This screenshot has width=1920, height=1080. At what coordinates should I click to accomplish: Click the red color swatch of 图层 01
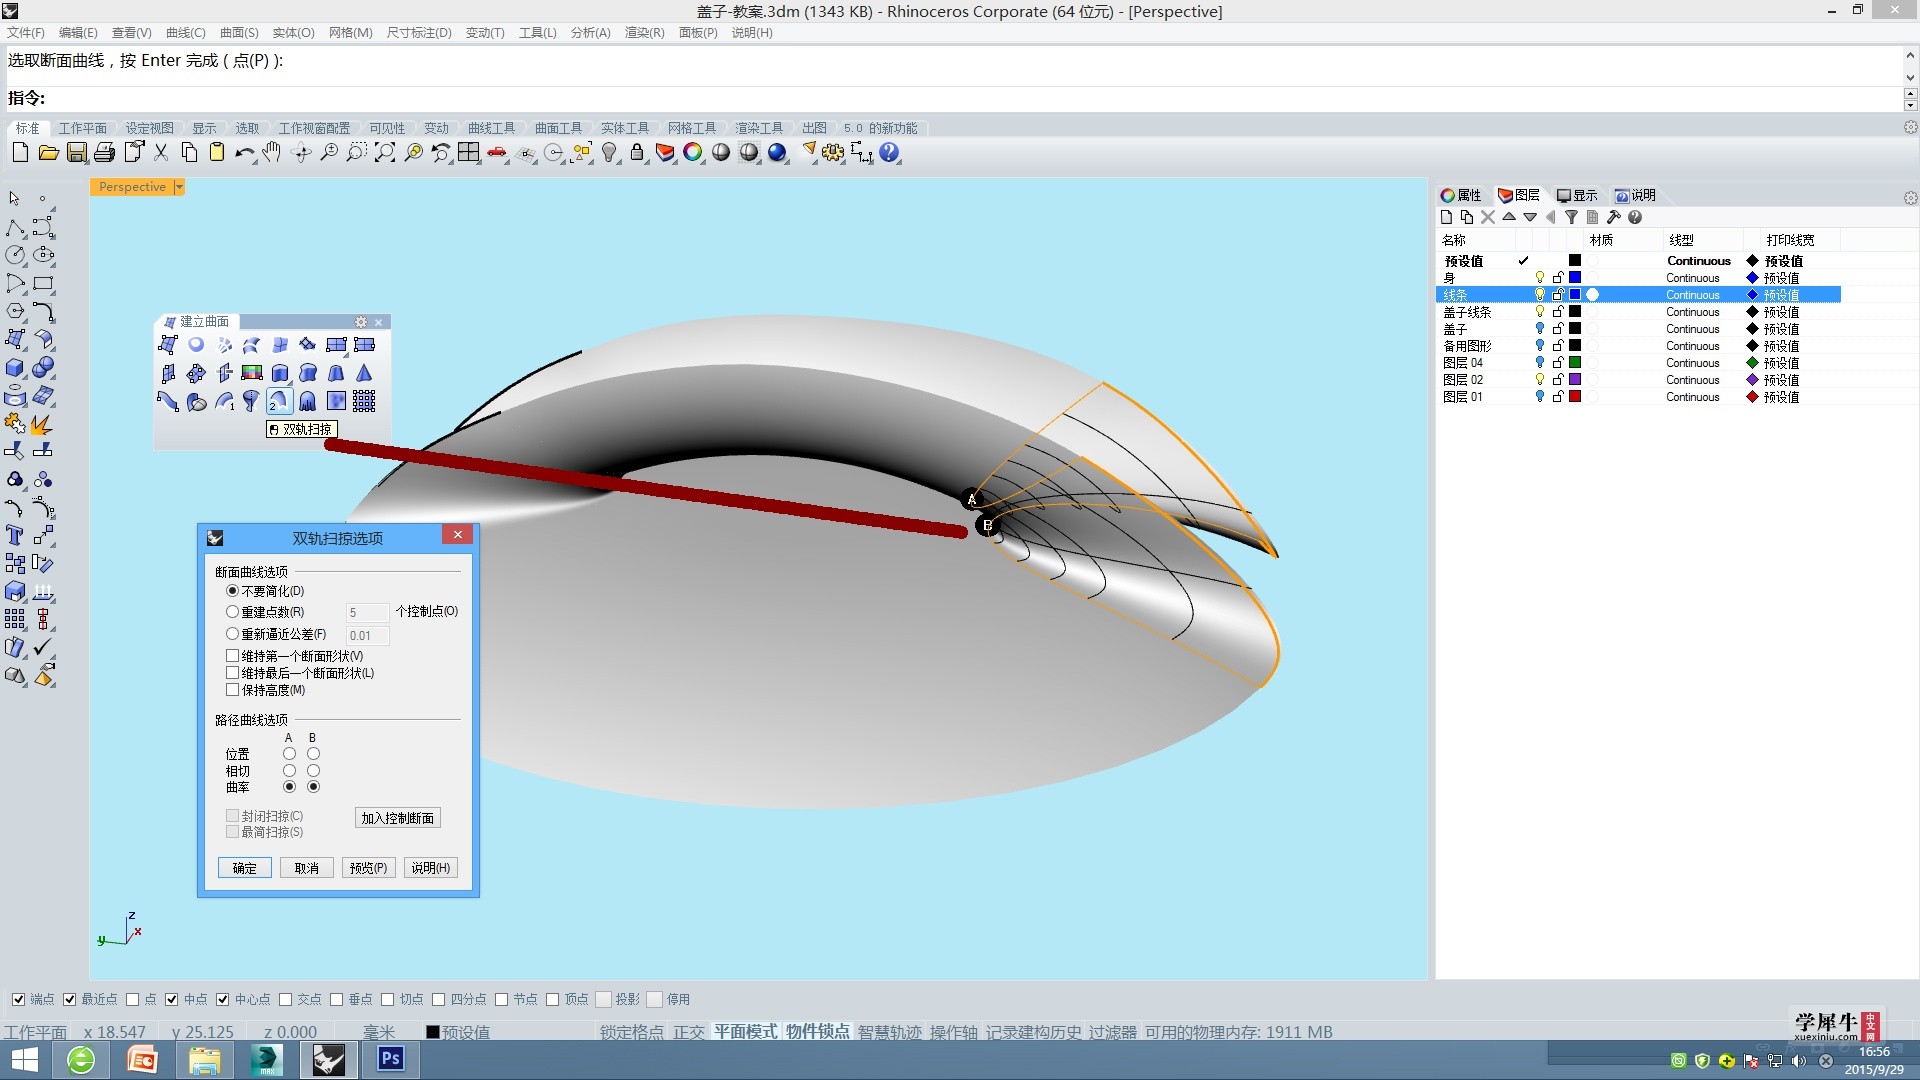click(x=1575, y=396)
